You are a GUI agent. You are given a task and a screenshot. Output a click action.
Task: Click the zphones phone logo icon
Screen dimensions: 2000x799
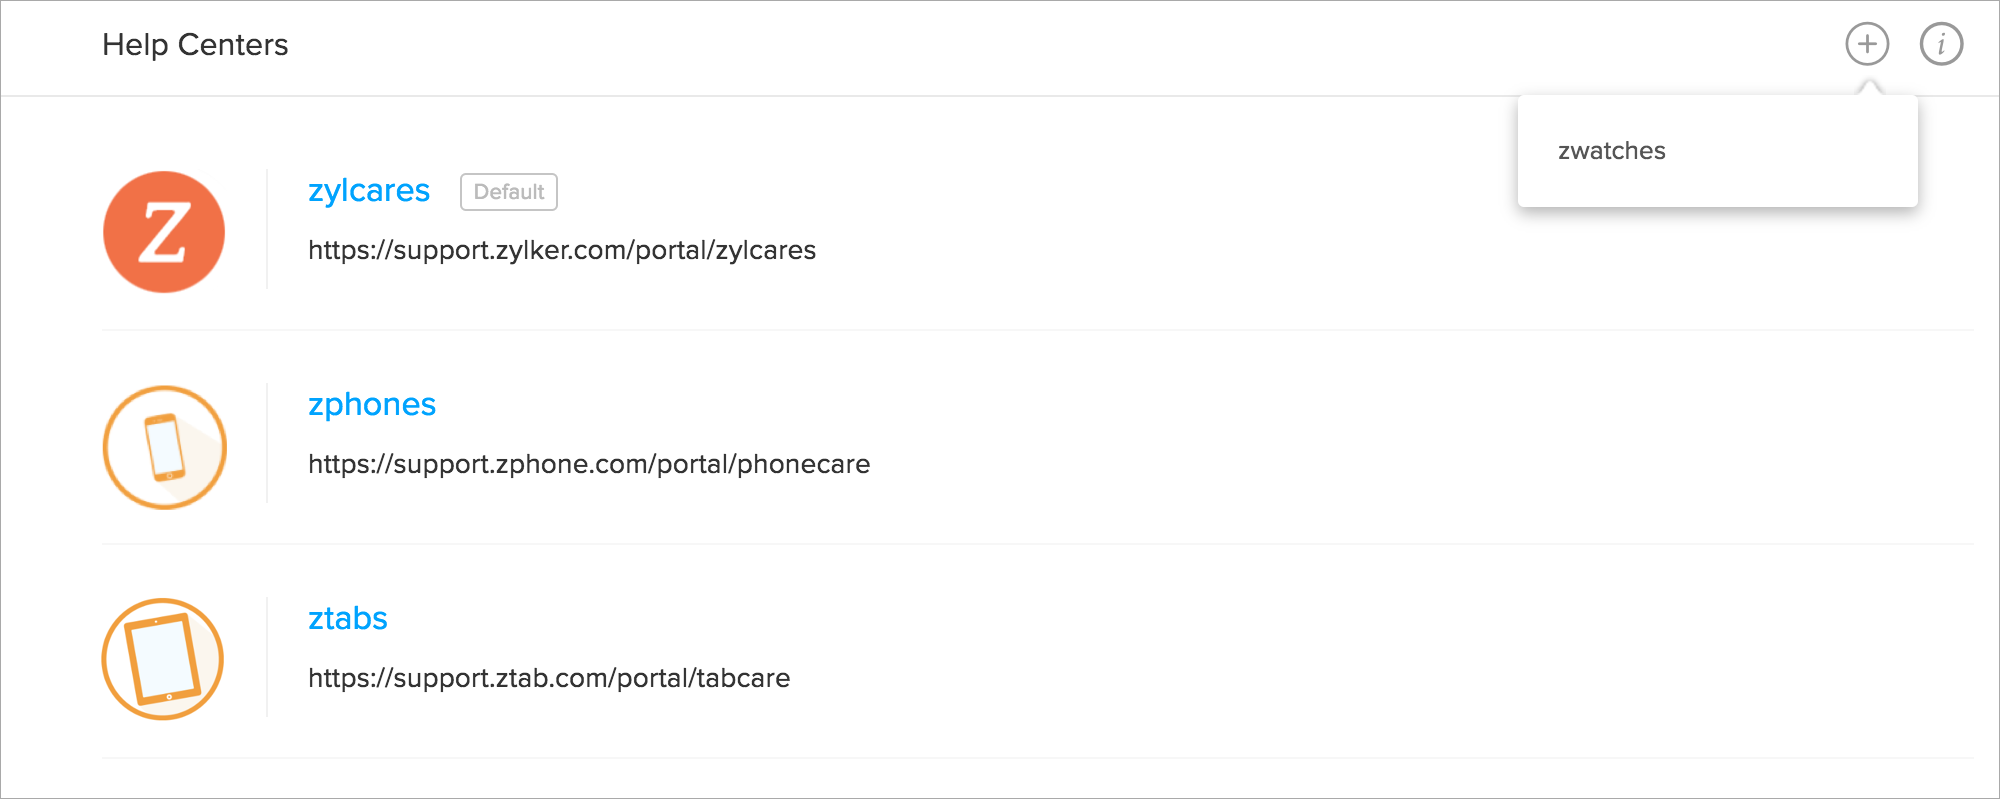point(165,447)
